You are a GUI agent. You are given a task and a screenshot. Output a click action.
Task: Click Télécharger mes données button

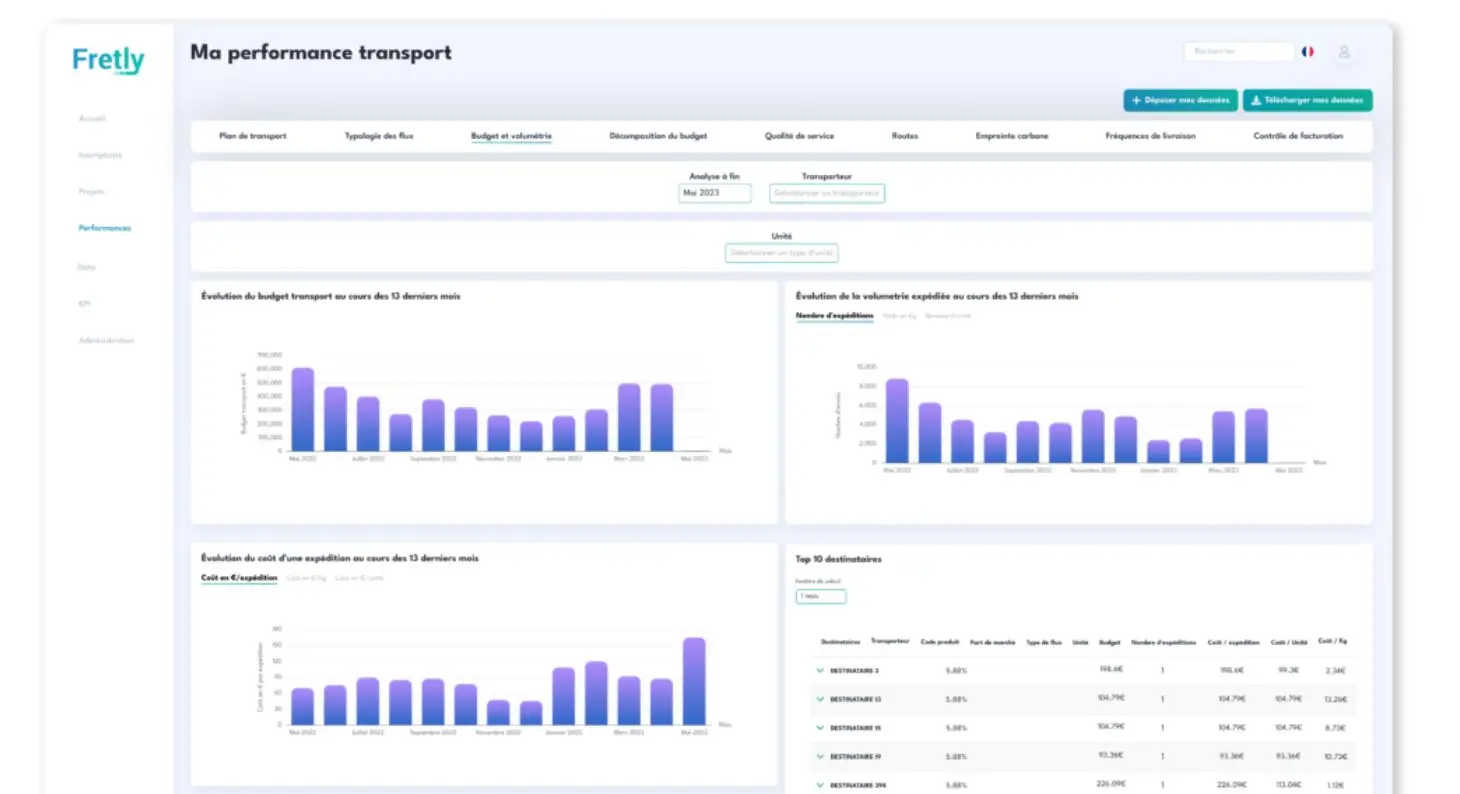click(x=1308, y=100)
